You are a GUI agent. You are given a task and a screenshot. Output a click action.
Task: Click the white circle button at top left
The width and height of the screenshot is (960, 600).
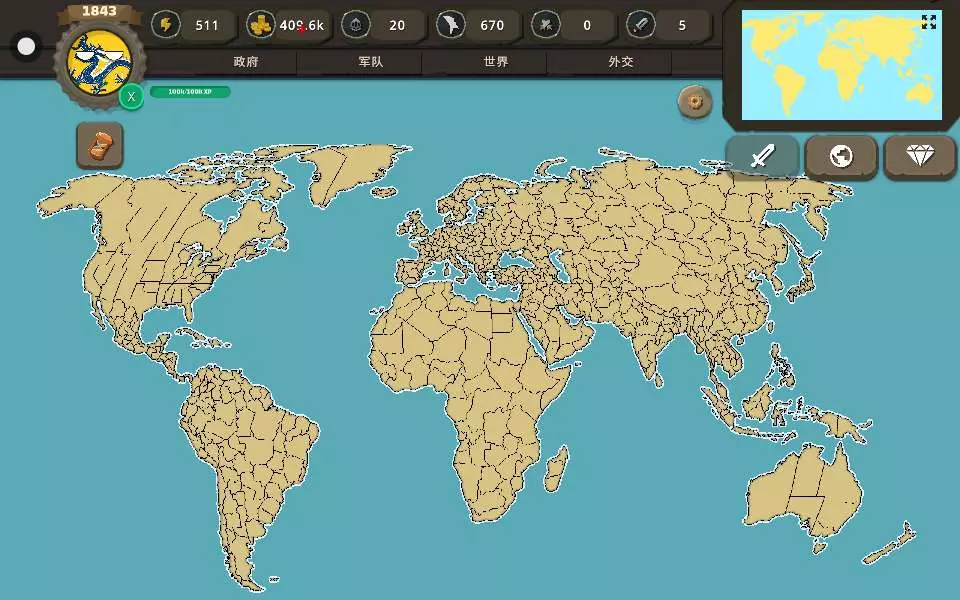click(x=27, y=46)
